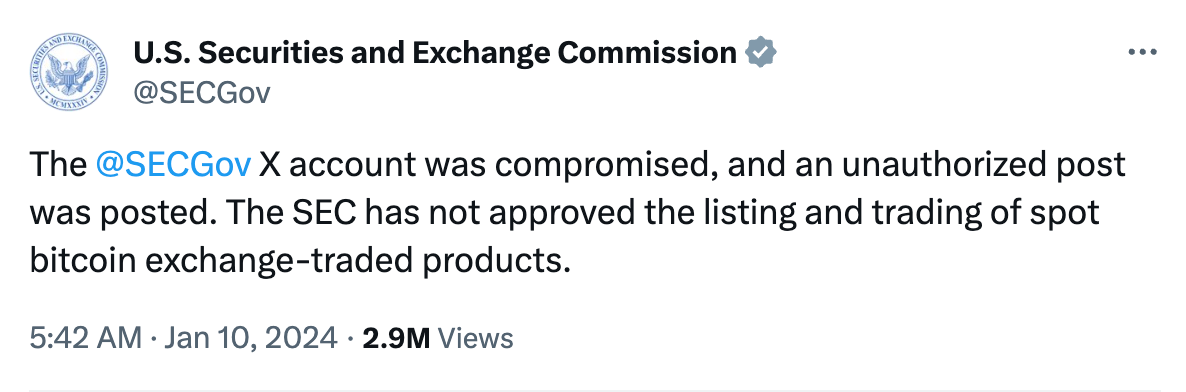Open the SEC seal profile picture
This screenshot has width=1186, height=392.
pyautogui.click(x=69, y=71)
